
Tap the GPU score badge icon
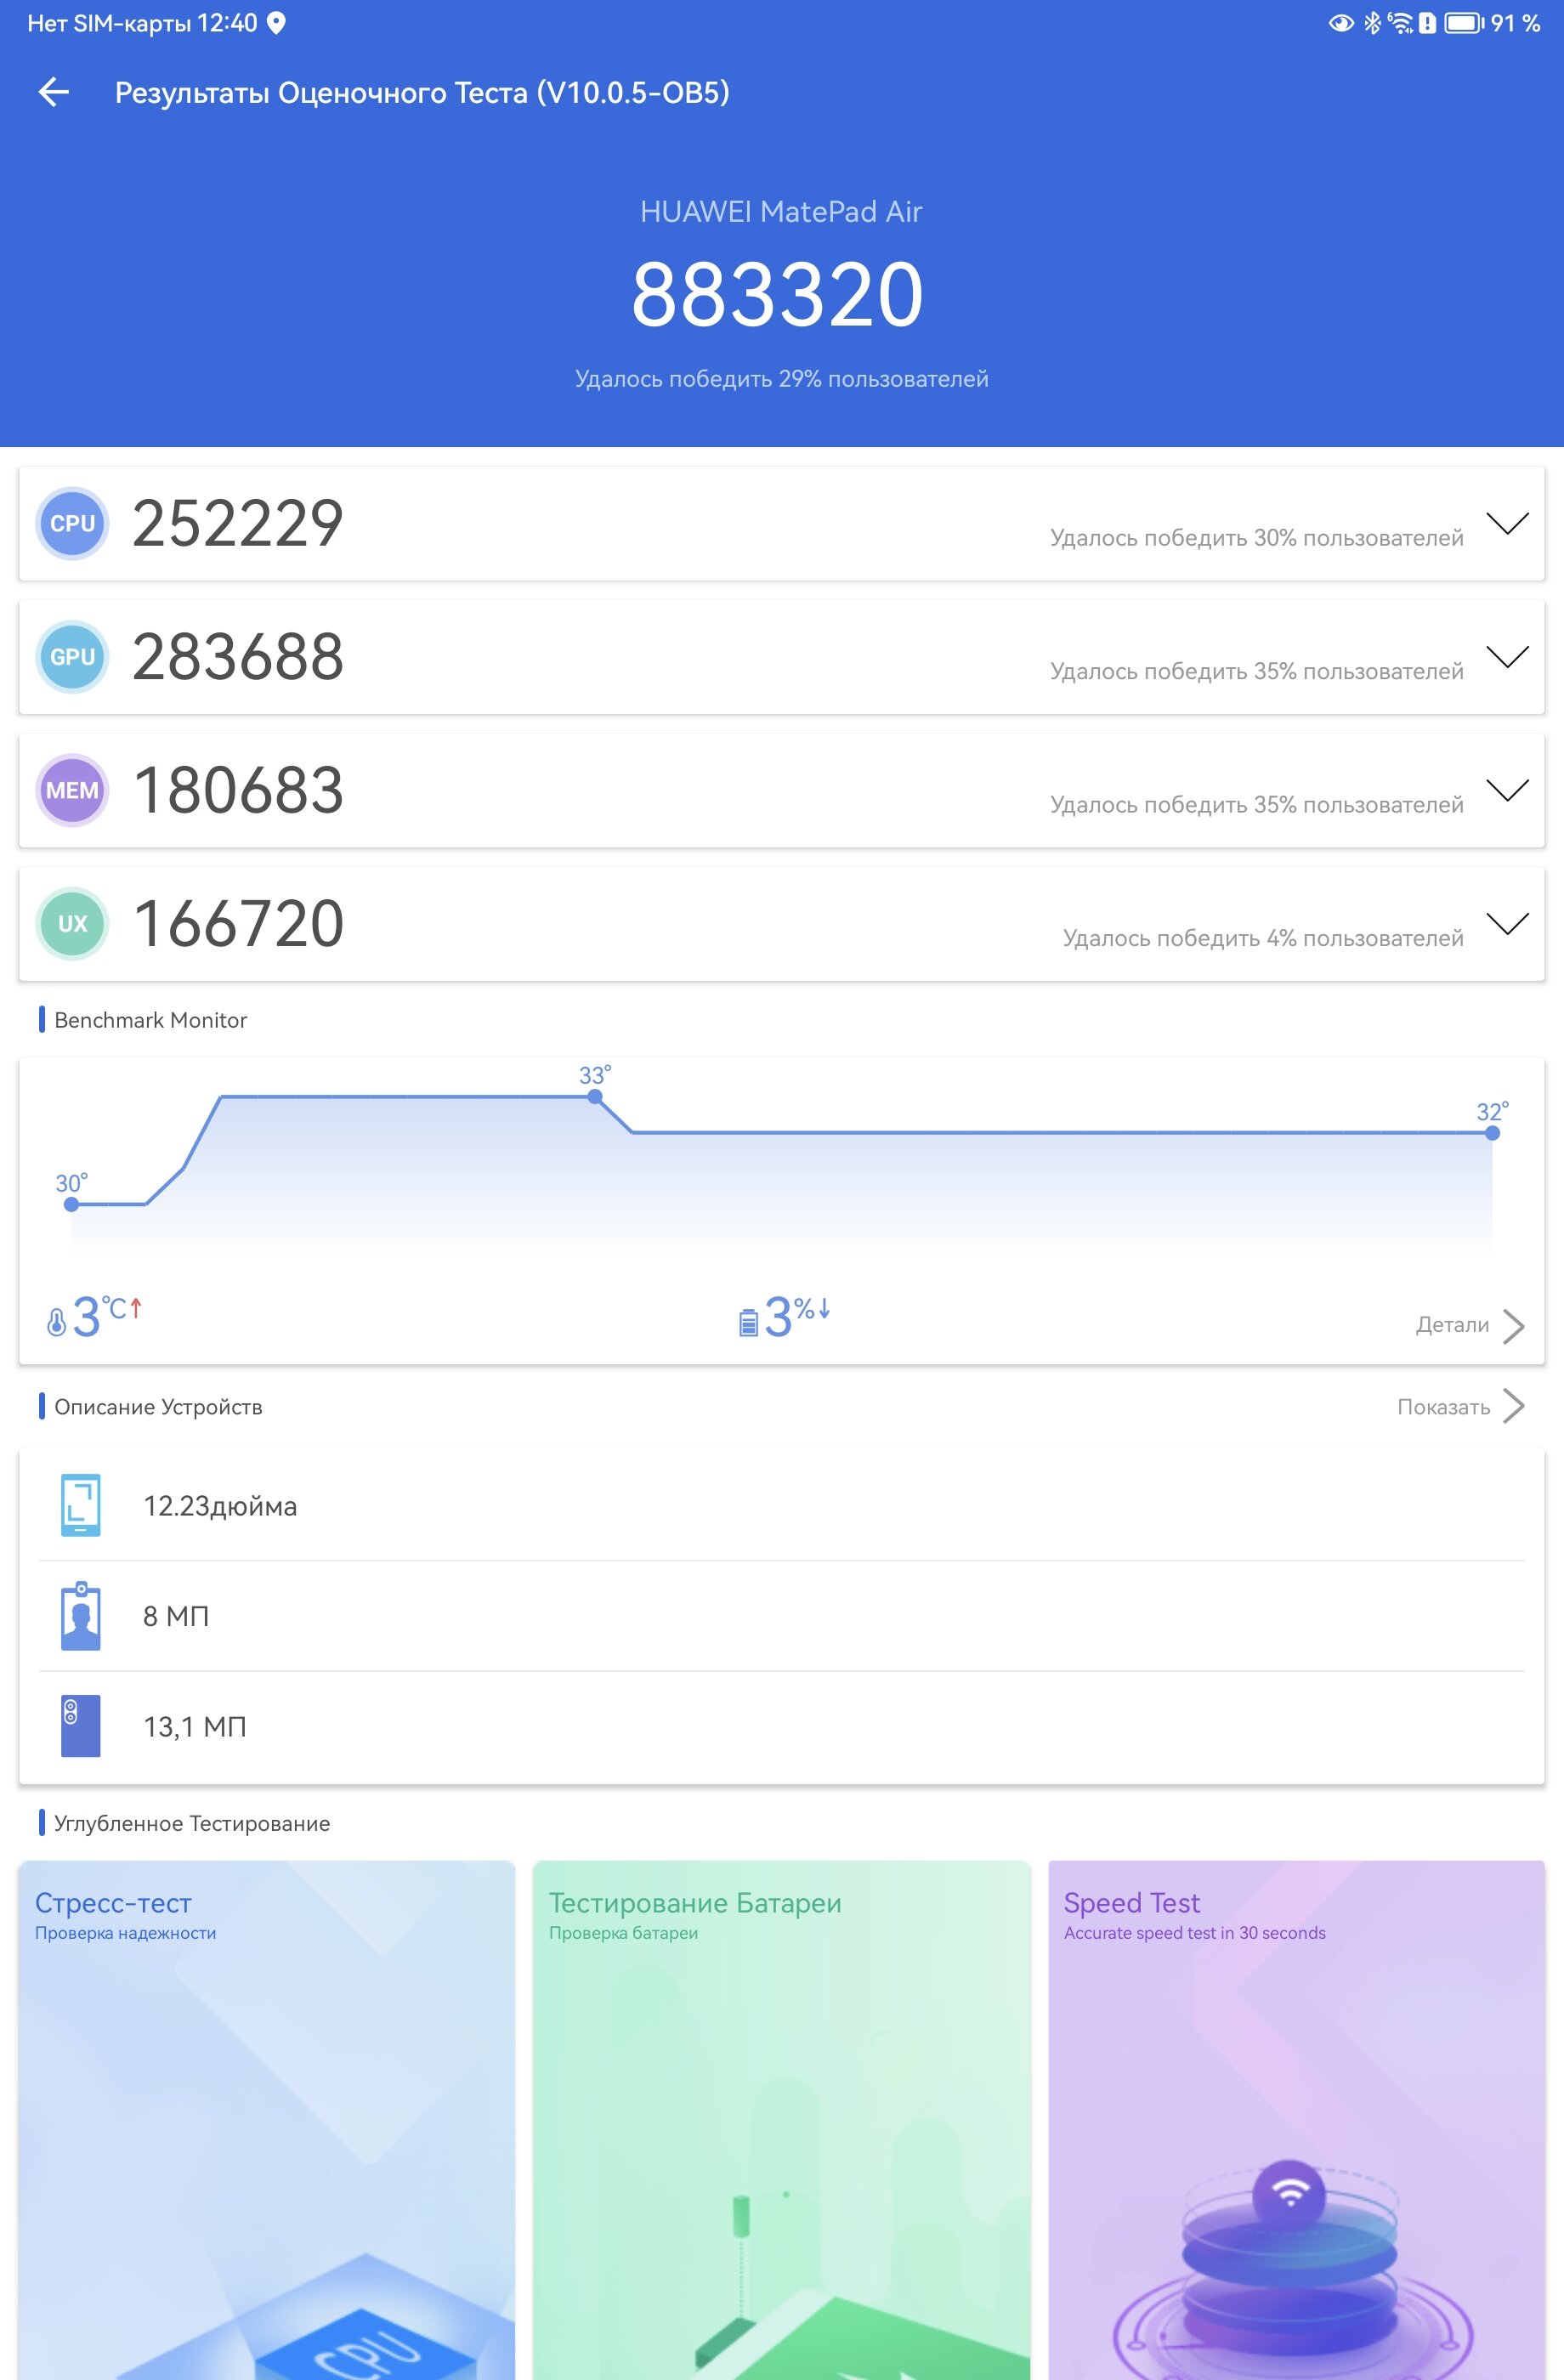point(72,657)
